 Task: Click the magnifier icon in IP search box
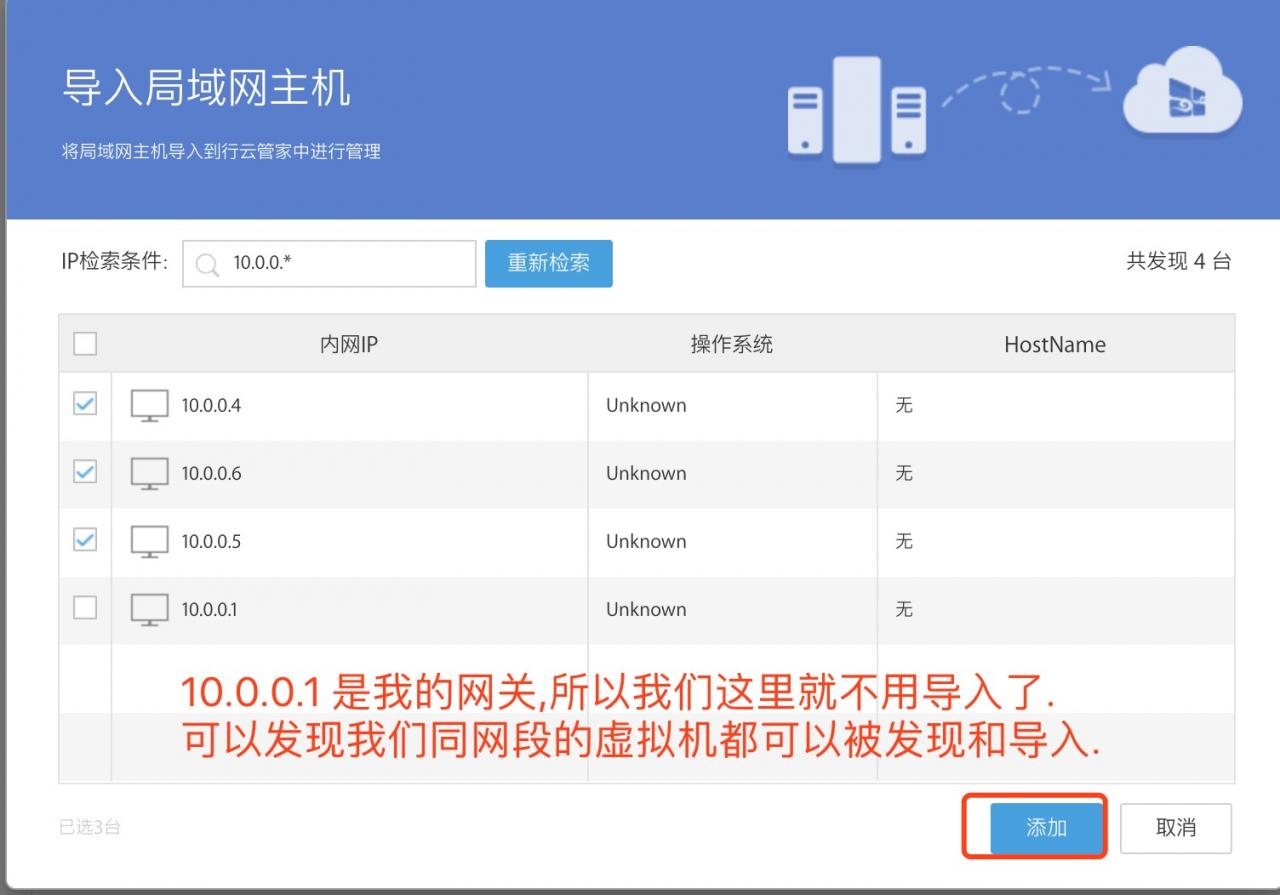(x=207, y=265)
